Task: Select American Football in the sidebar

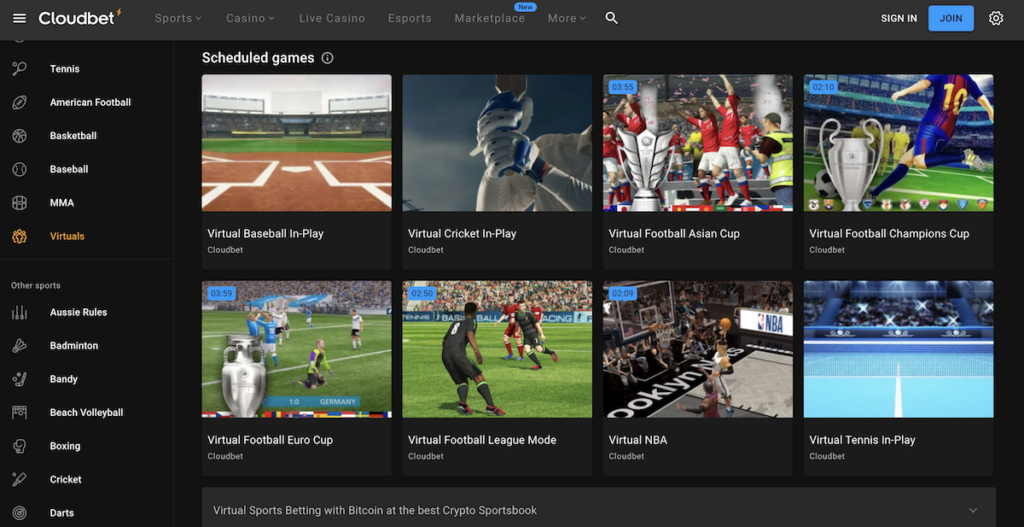Action: (90, 103)
